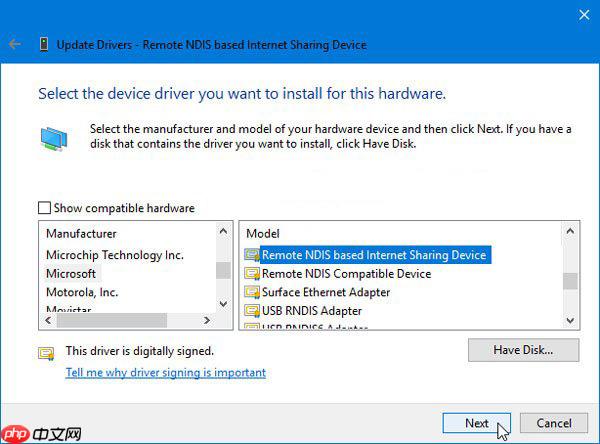Close the Update Drivers window

[x=584, y=15]
